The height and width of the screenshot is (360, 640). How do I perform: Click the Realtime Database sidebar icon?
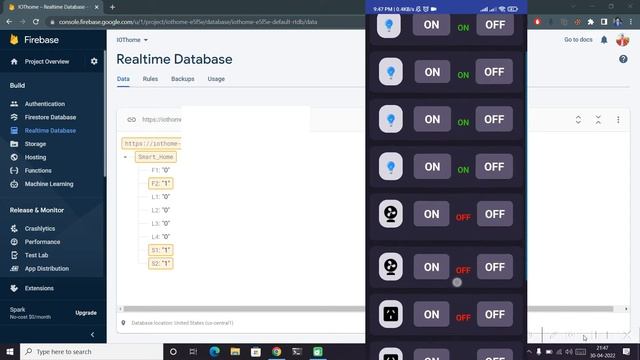[14, 131]
